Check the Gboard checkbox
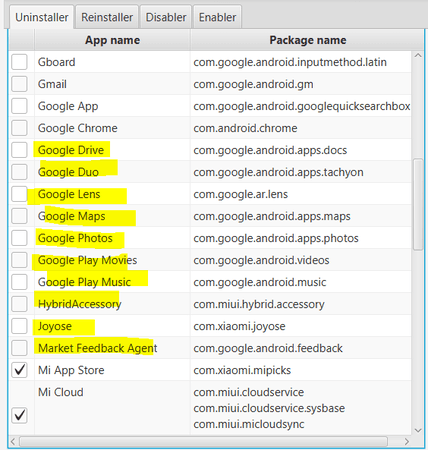 point(19,62)
